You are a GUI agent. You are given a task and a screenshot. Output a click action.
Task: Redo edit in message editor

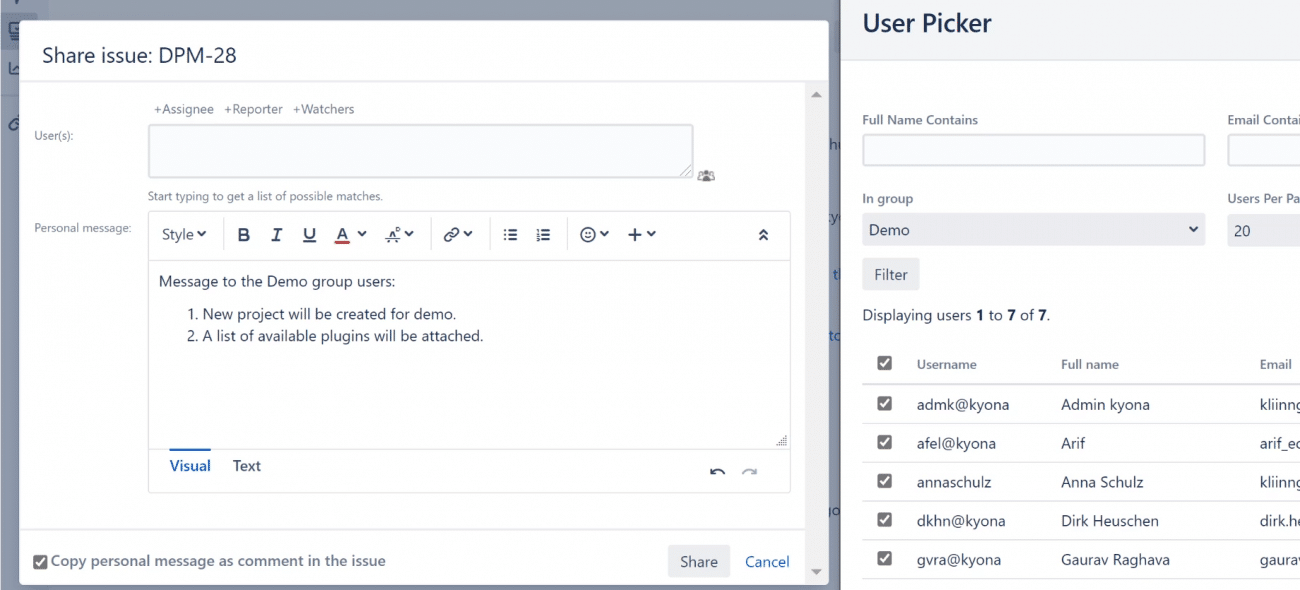(x=749, y=471)
